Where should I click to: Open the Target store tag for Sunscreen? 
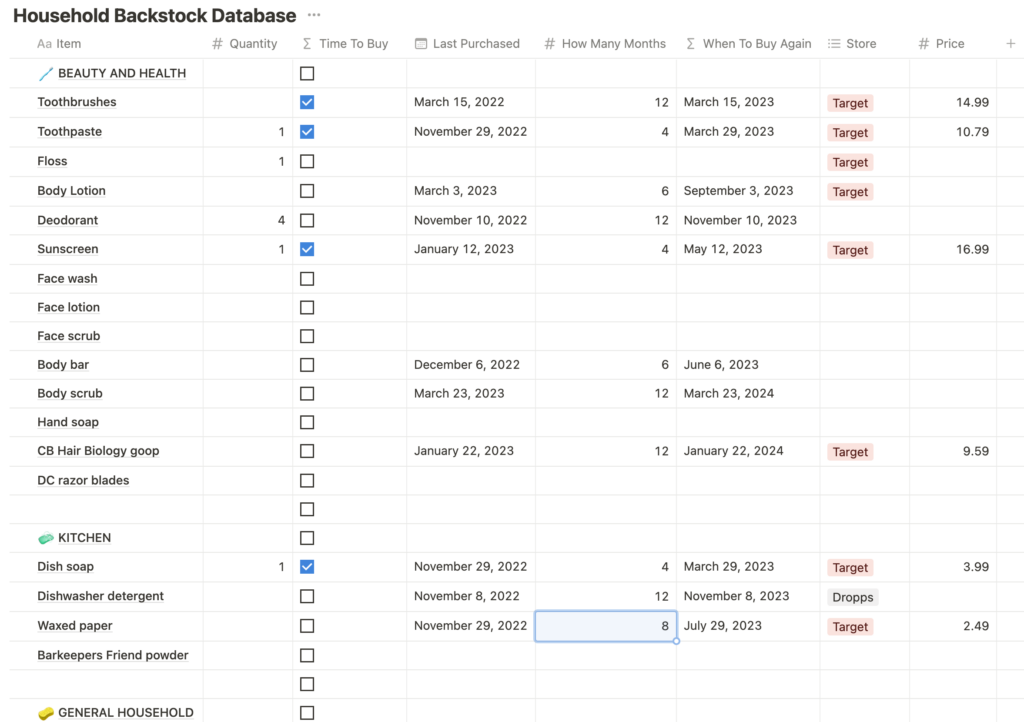(850, 250)
